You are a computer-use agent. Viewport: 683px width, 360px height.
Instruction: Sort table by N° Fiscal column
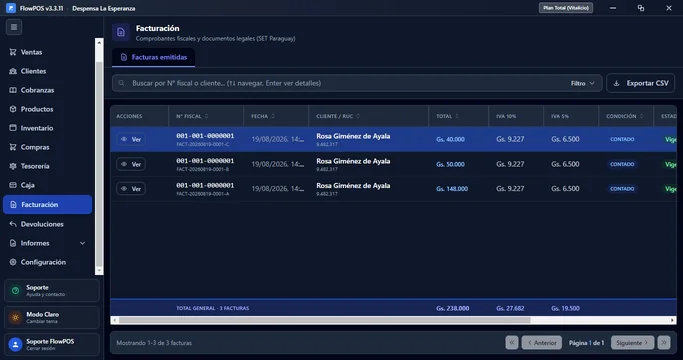click(192, 116)
